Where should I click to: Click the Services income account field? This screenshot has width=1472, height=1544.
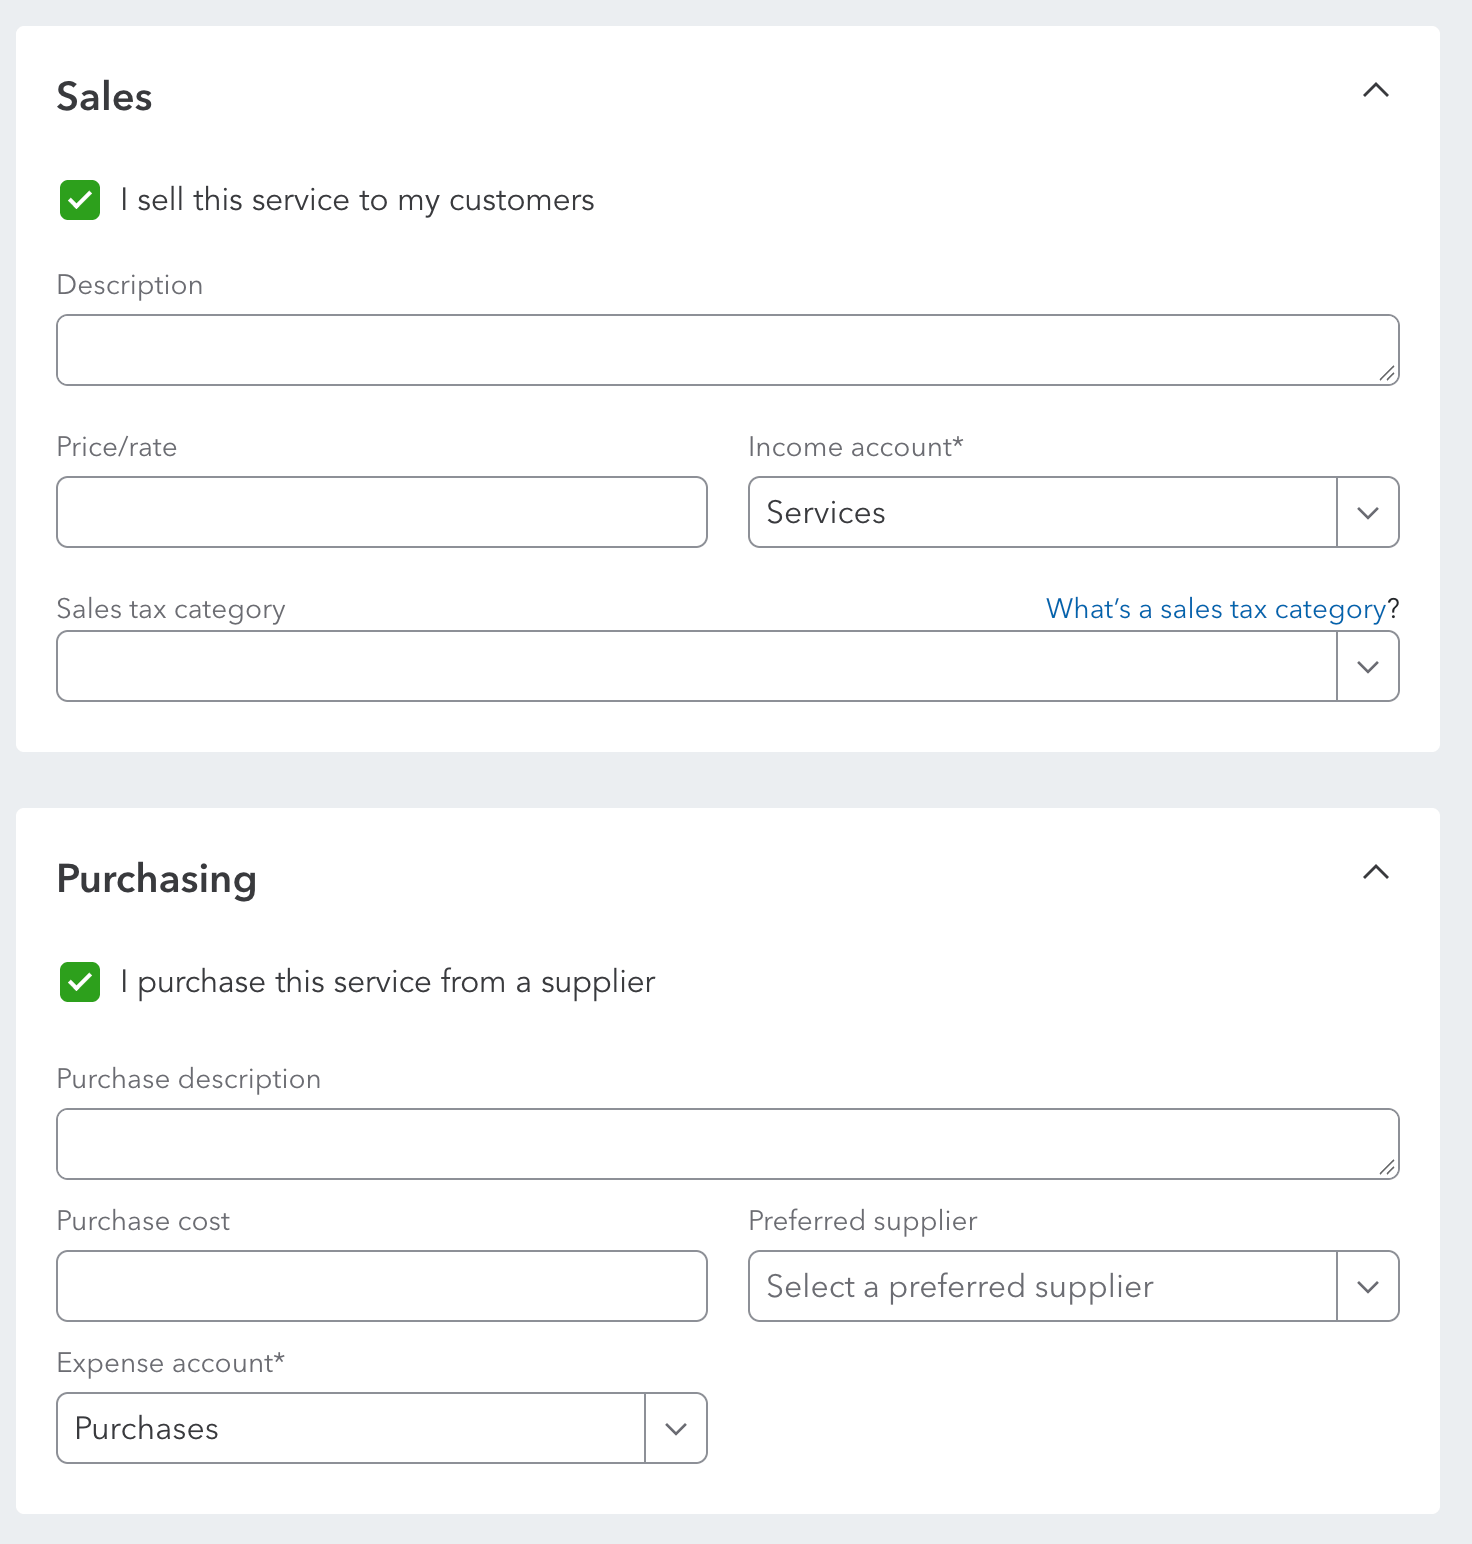(x=1043, y=512)
